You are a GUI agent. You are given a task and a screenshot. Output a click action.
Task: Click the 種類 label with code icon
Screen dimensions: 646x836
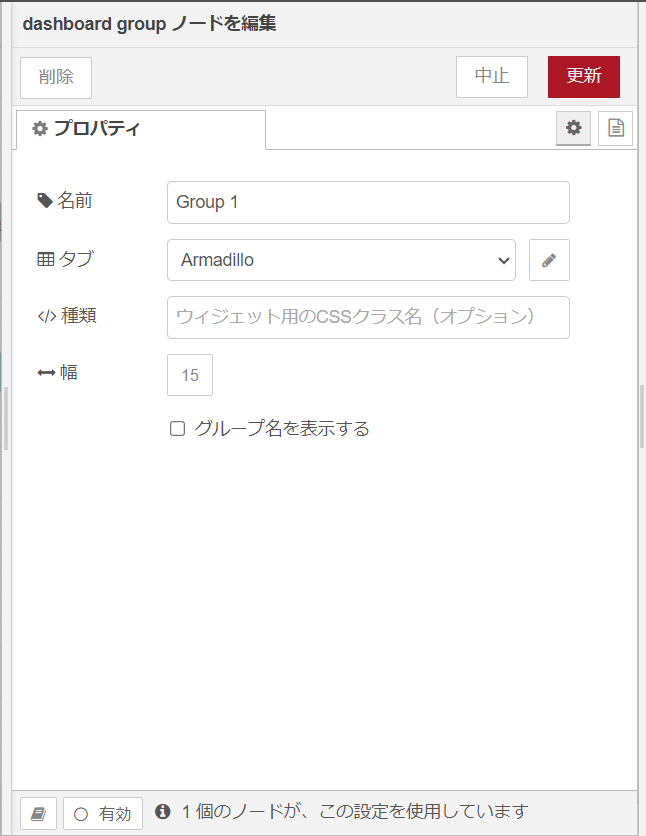[67, 316]
